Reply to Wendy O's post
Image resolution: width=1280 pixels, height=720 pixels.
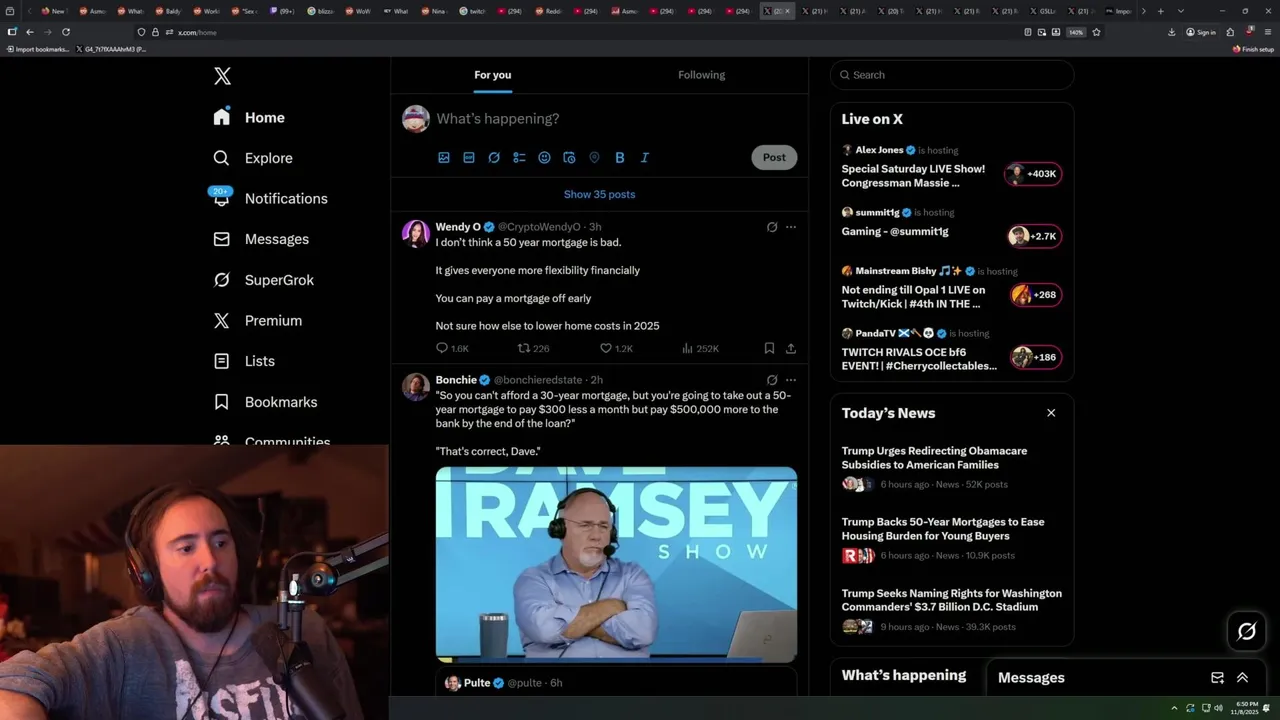452,348
